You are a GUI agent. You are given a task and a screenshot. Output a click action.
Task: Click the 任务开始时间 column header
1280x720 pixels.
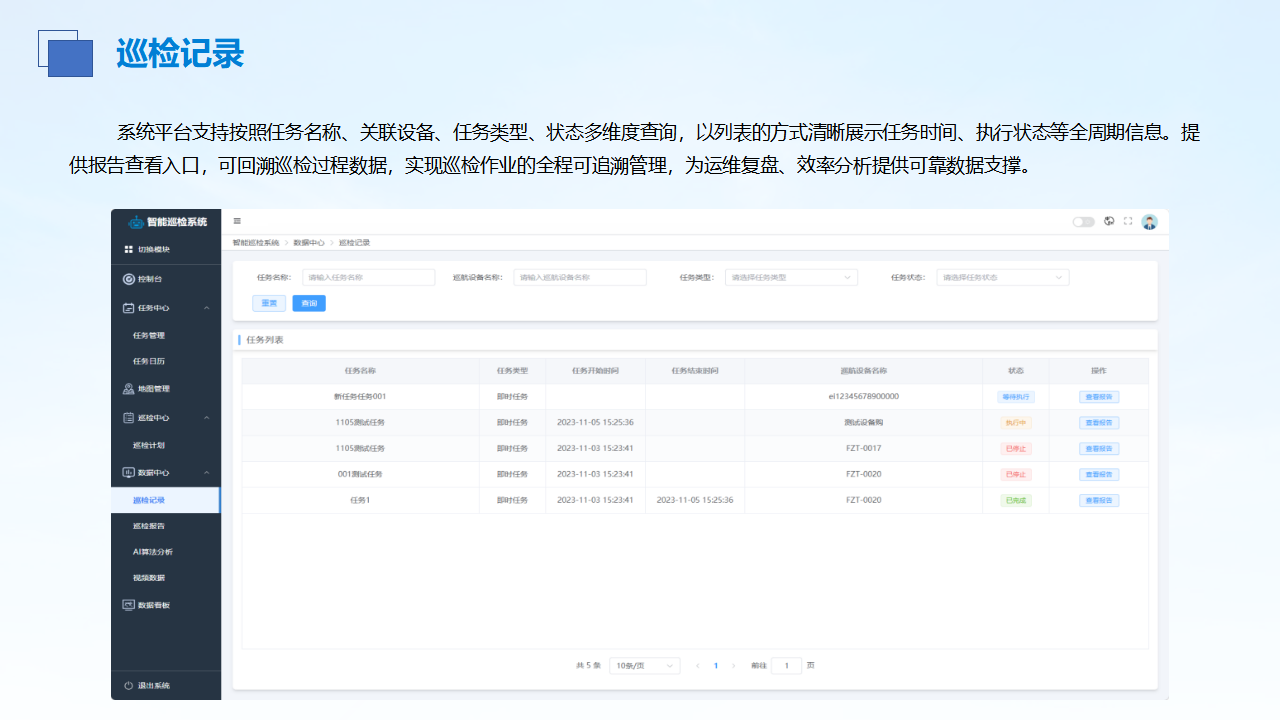click(595, 371)
